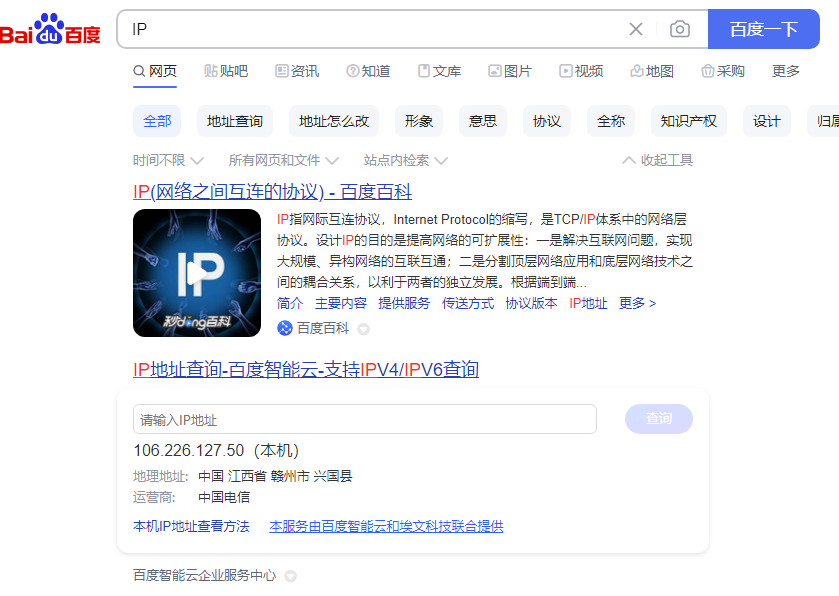Expand the 所有网页和文件 filter dropdown
Screen dimensions: 839x596
(283, 160)
